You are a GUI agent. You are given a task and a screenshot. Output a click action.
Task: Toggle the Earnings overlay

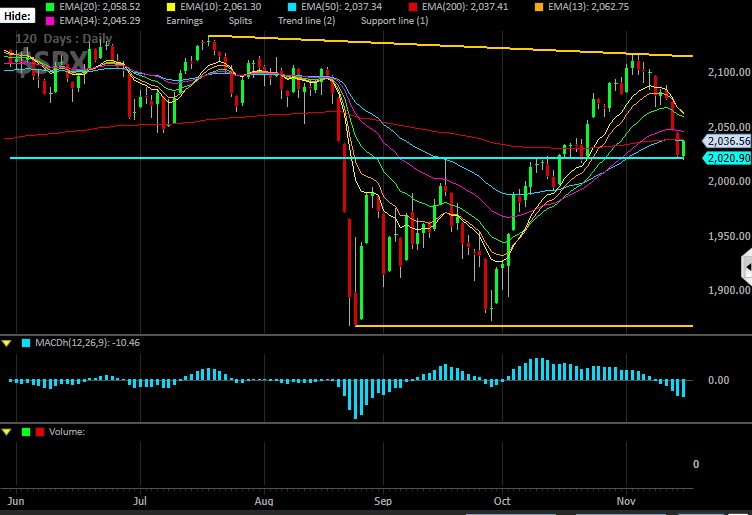(x=185, y=21)
